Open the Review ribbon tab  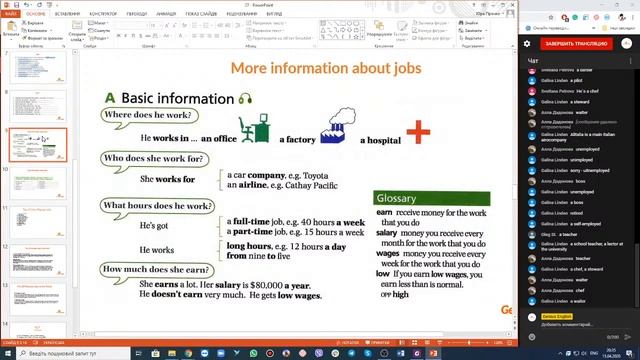[x=242, y=14]
